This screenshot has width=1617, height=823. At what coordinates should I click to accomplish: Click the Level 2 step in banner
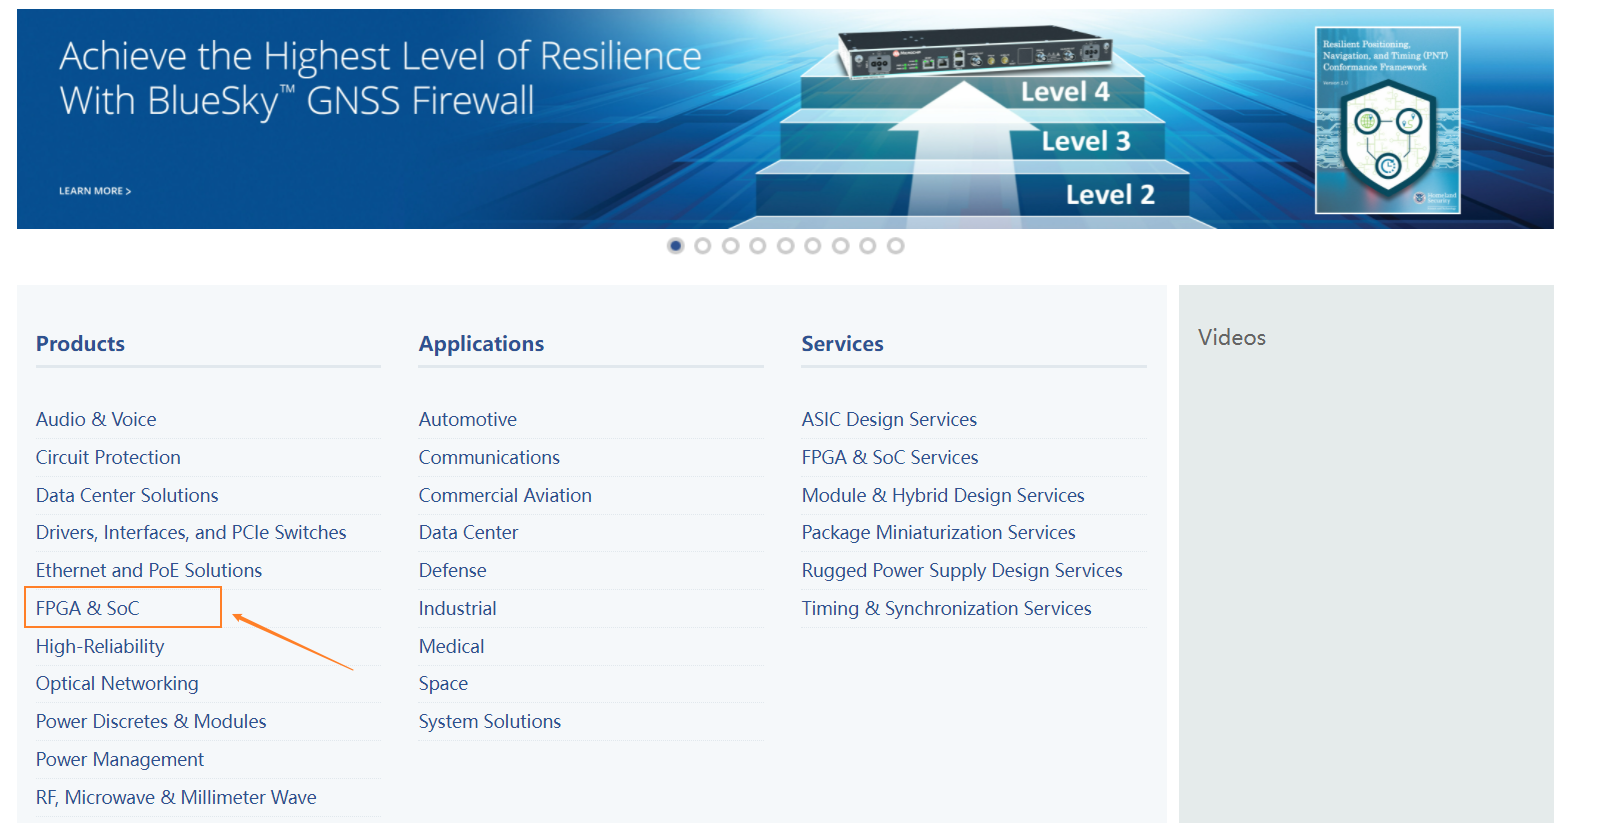pyautogui.click(x=1110, y=195)
